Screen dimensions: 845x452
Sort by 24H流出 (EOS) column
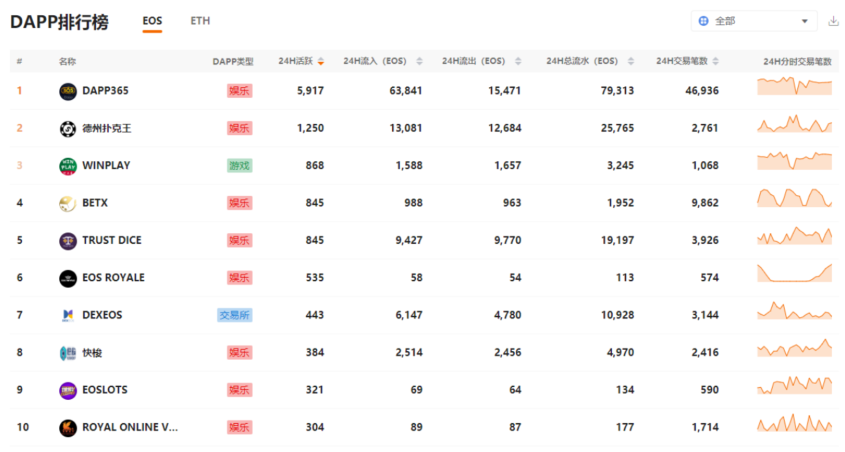[x=518, y=61]
